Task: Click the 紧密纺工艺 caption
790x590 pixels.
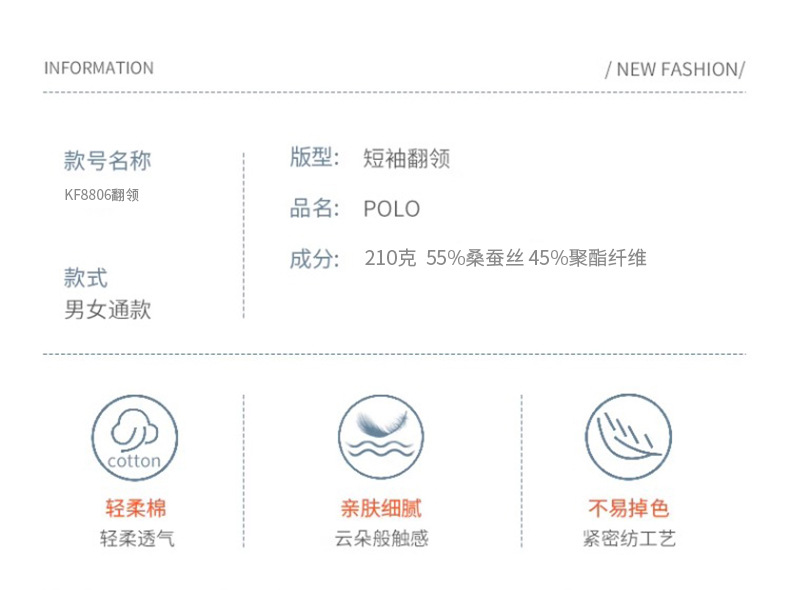Action: [628, 539]
